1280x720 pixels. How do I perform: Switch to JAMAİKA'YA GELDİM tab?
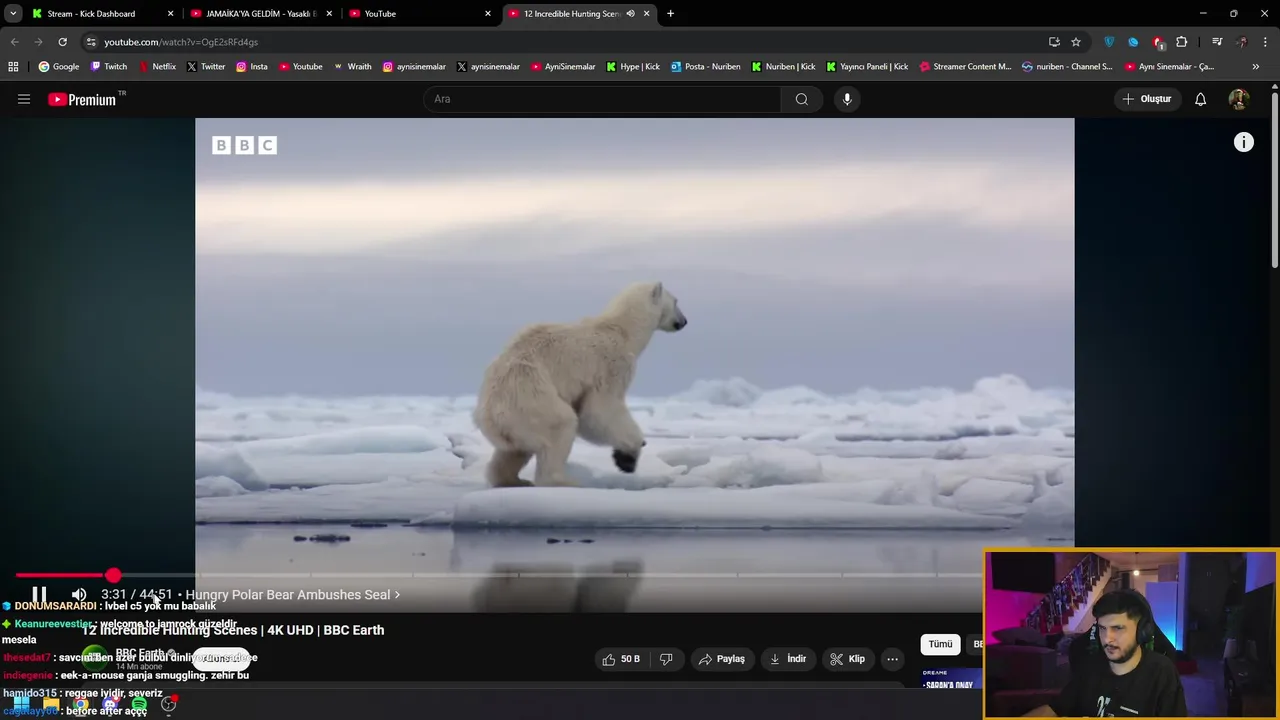pos(262,13)
